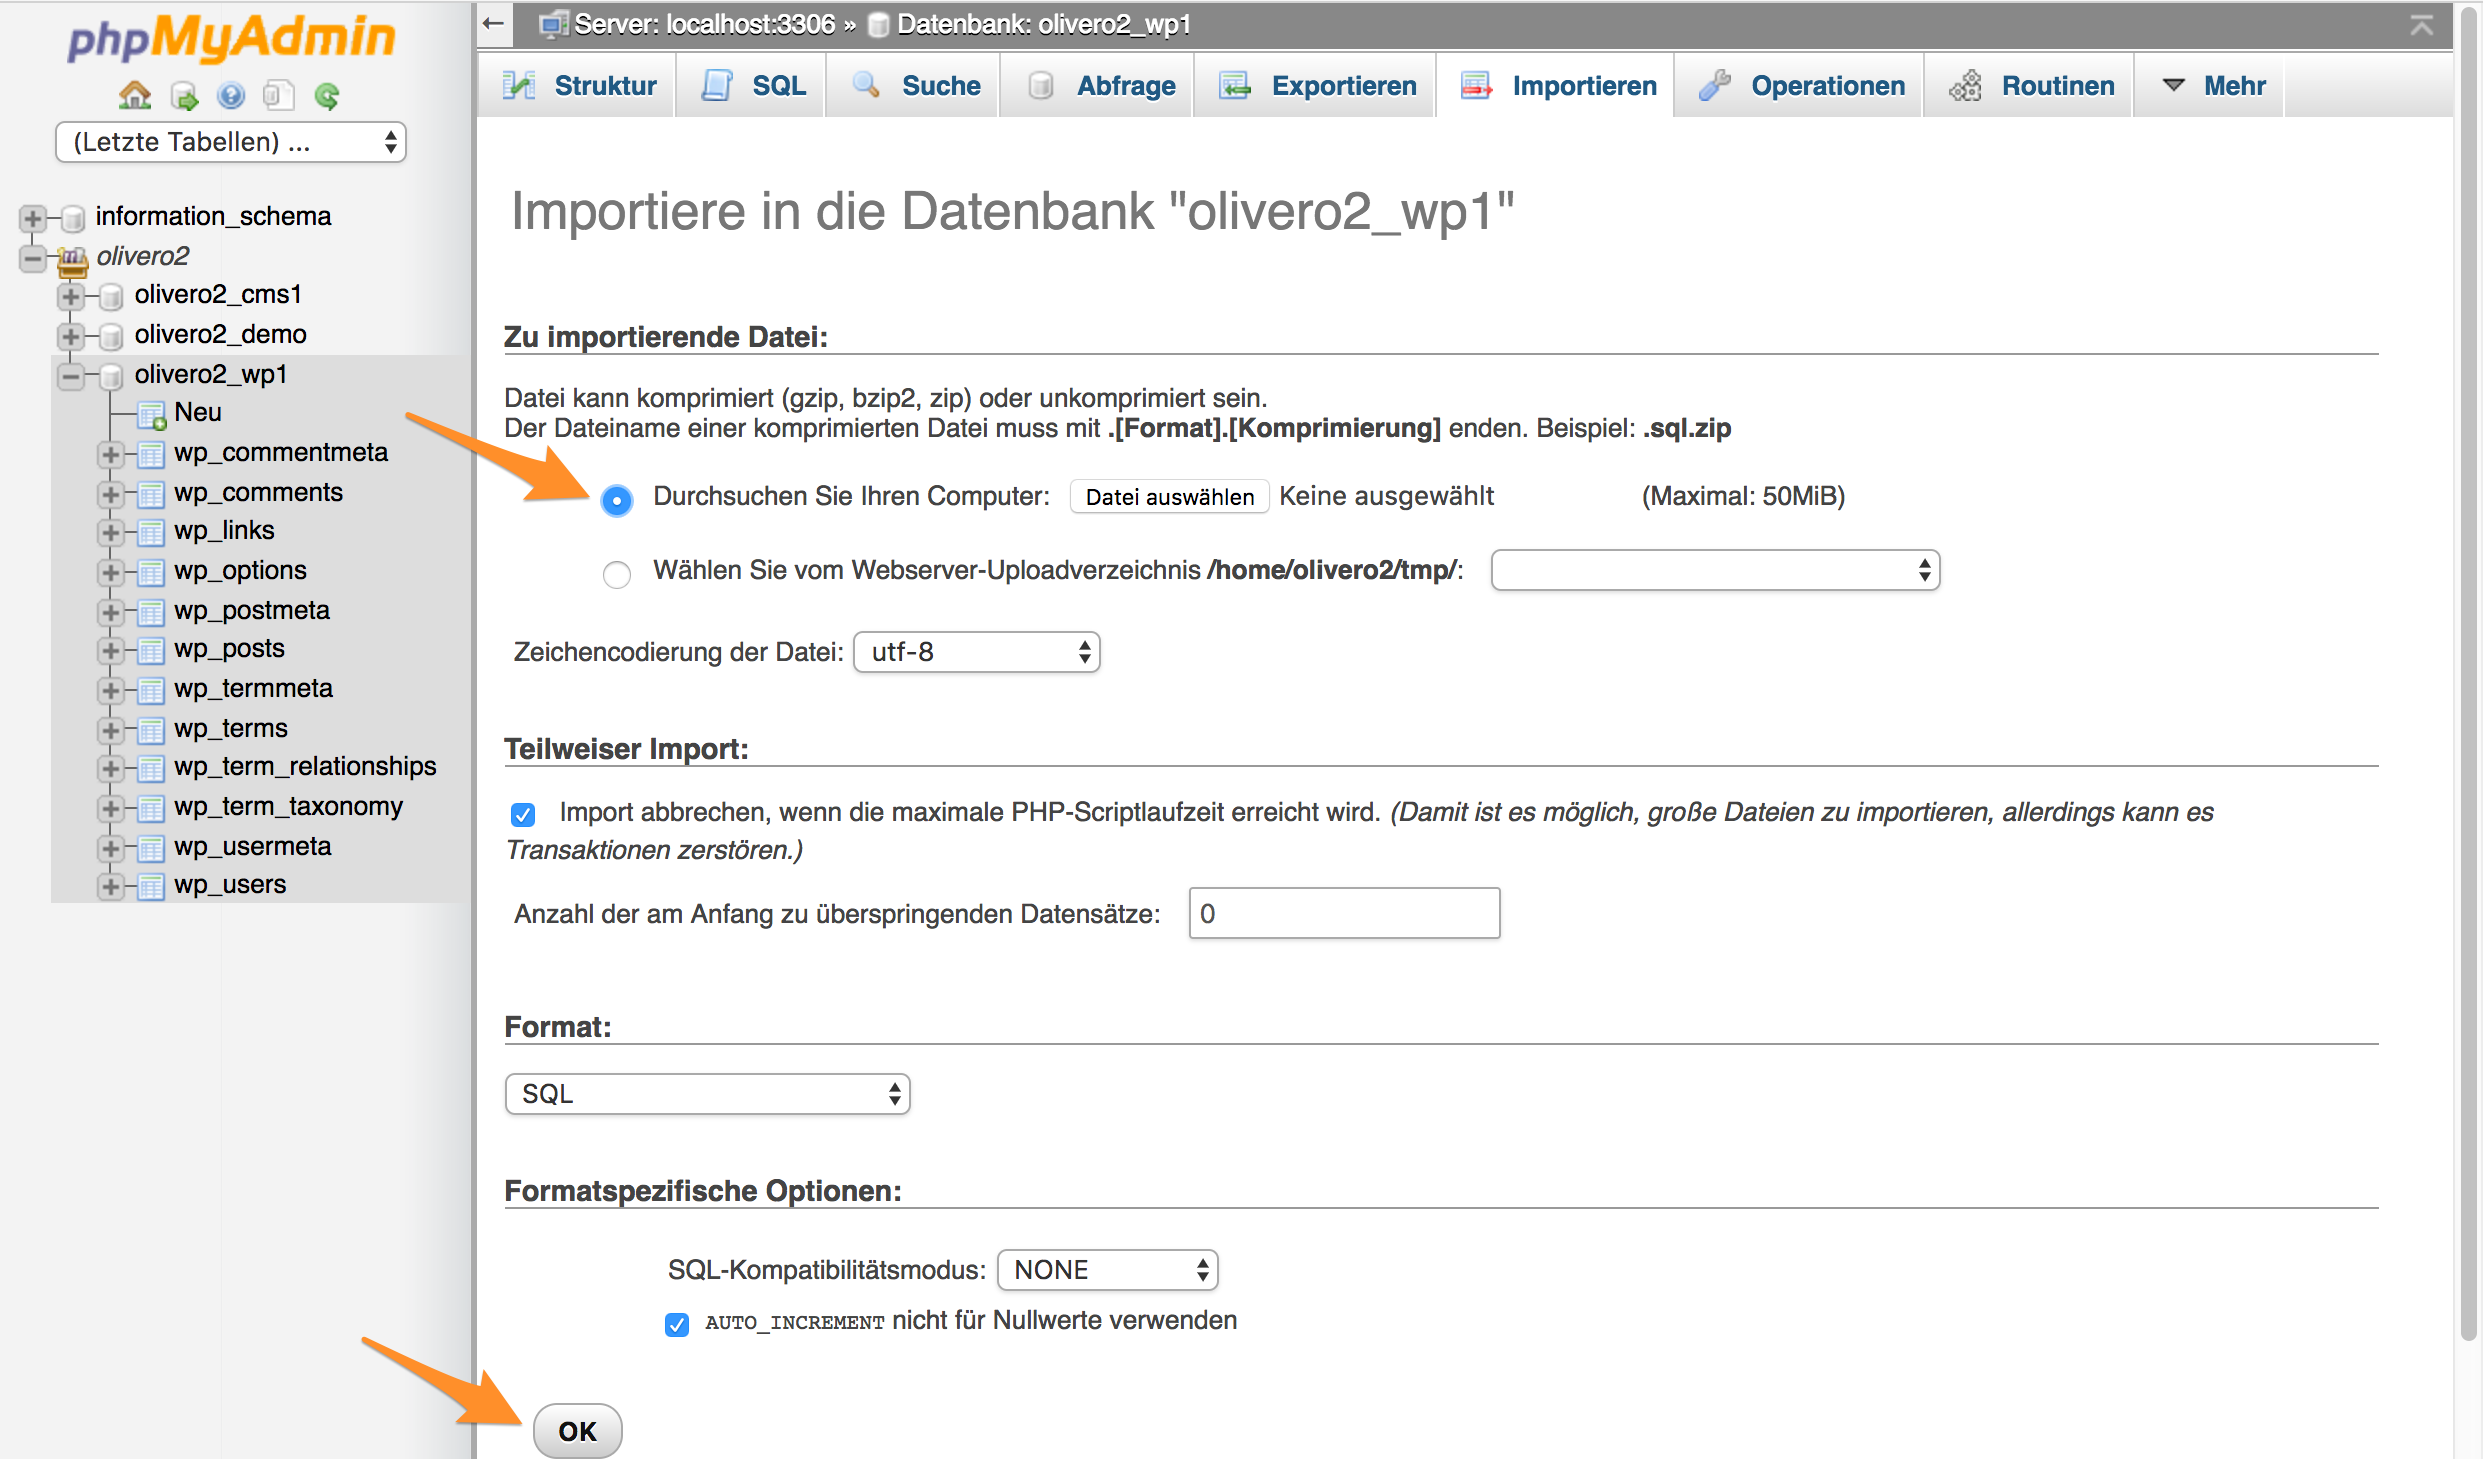Click the database icon before olivero2_wp1 in breadcrumb

[x=877, y=23]
